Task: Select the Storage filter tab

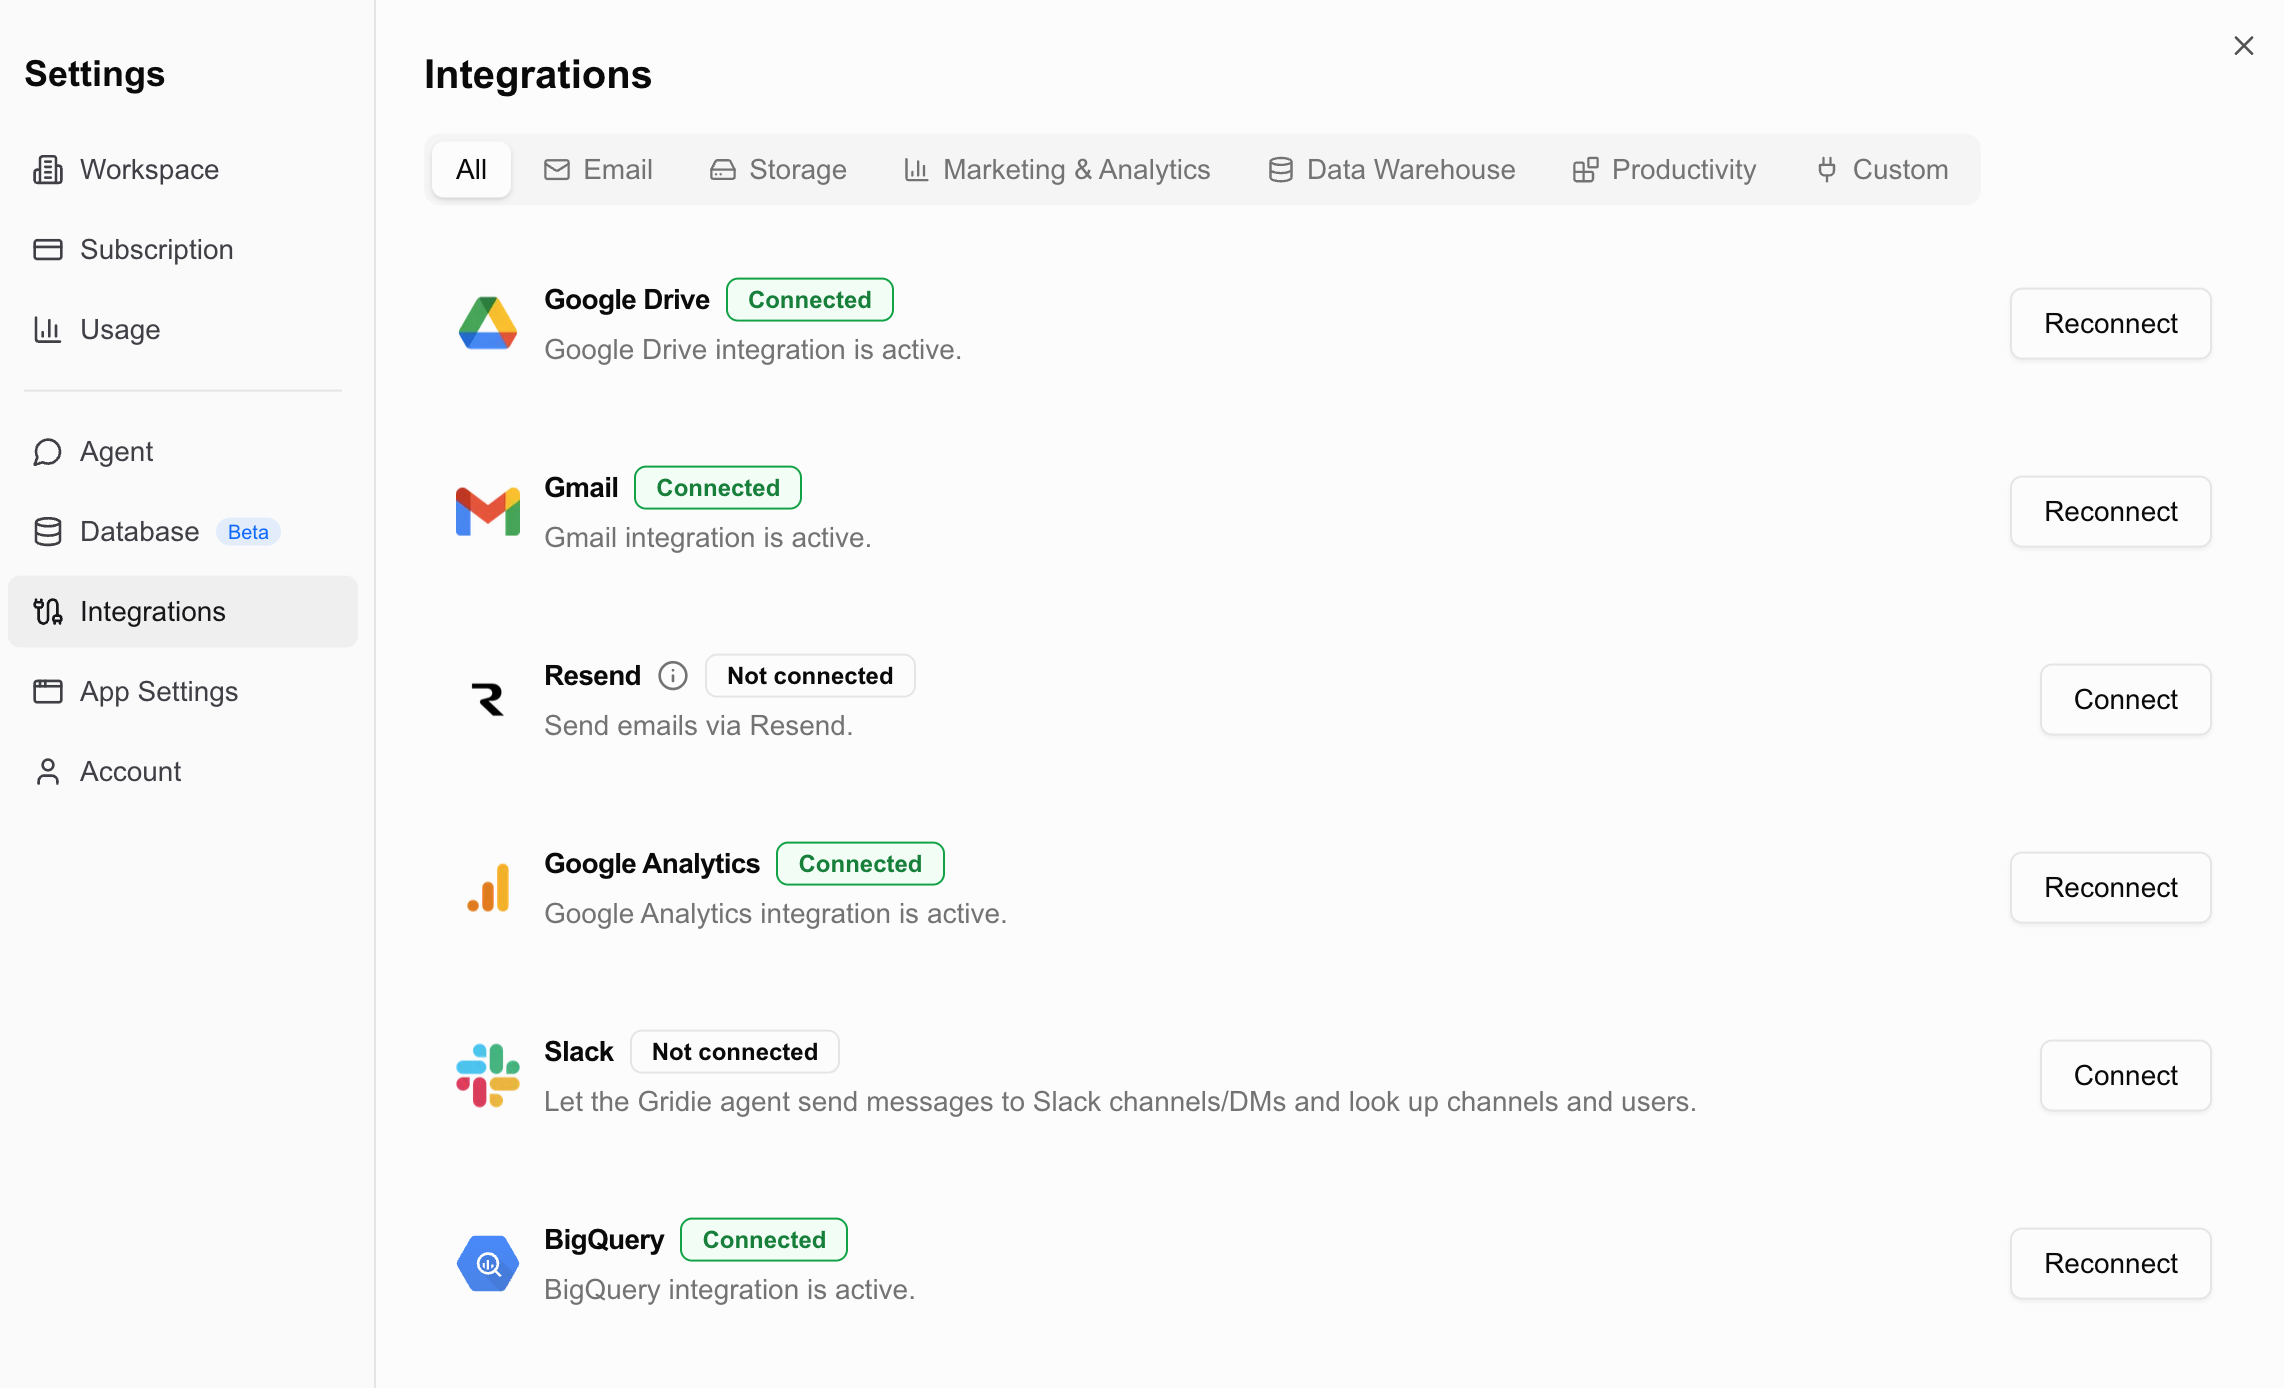Action: [x=778, y=170]
